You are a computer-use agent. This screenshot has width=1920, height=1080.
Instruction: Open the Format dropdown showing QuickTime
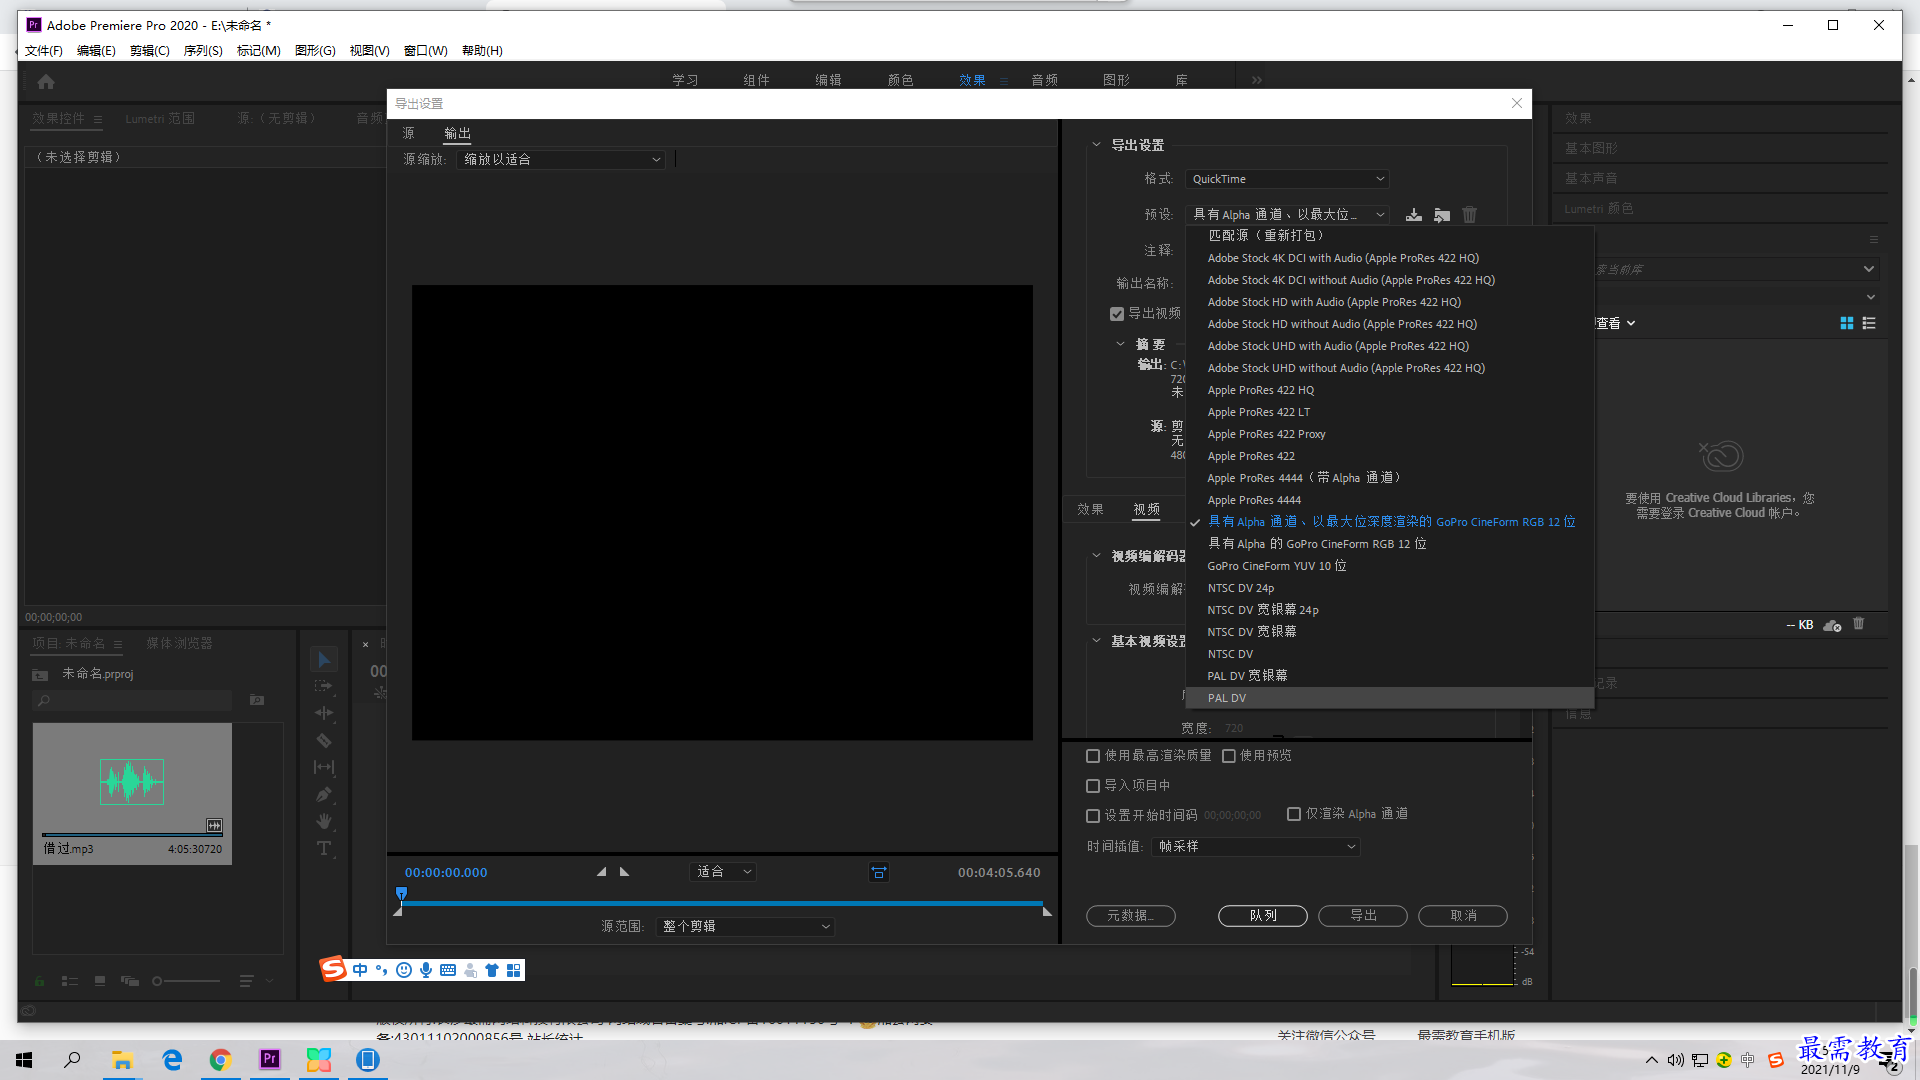[1287, 179]
